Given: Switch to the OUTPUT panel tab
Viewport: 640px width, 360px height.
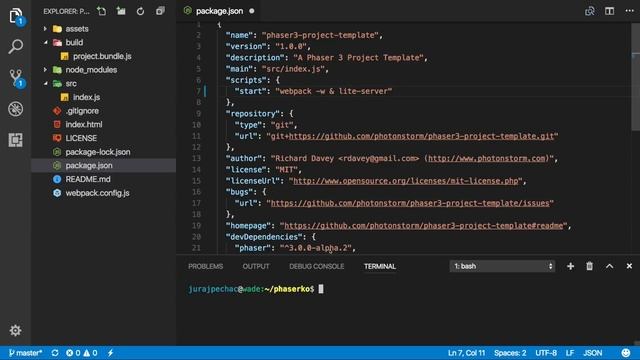Looking at the screenshot, I should 256,266.
